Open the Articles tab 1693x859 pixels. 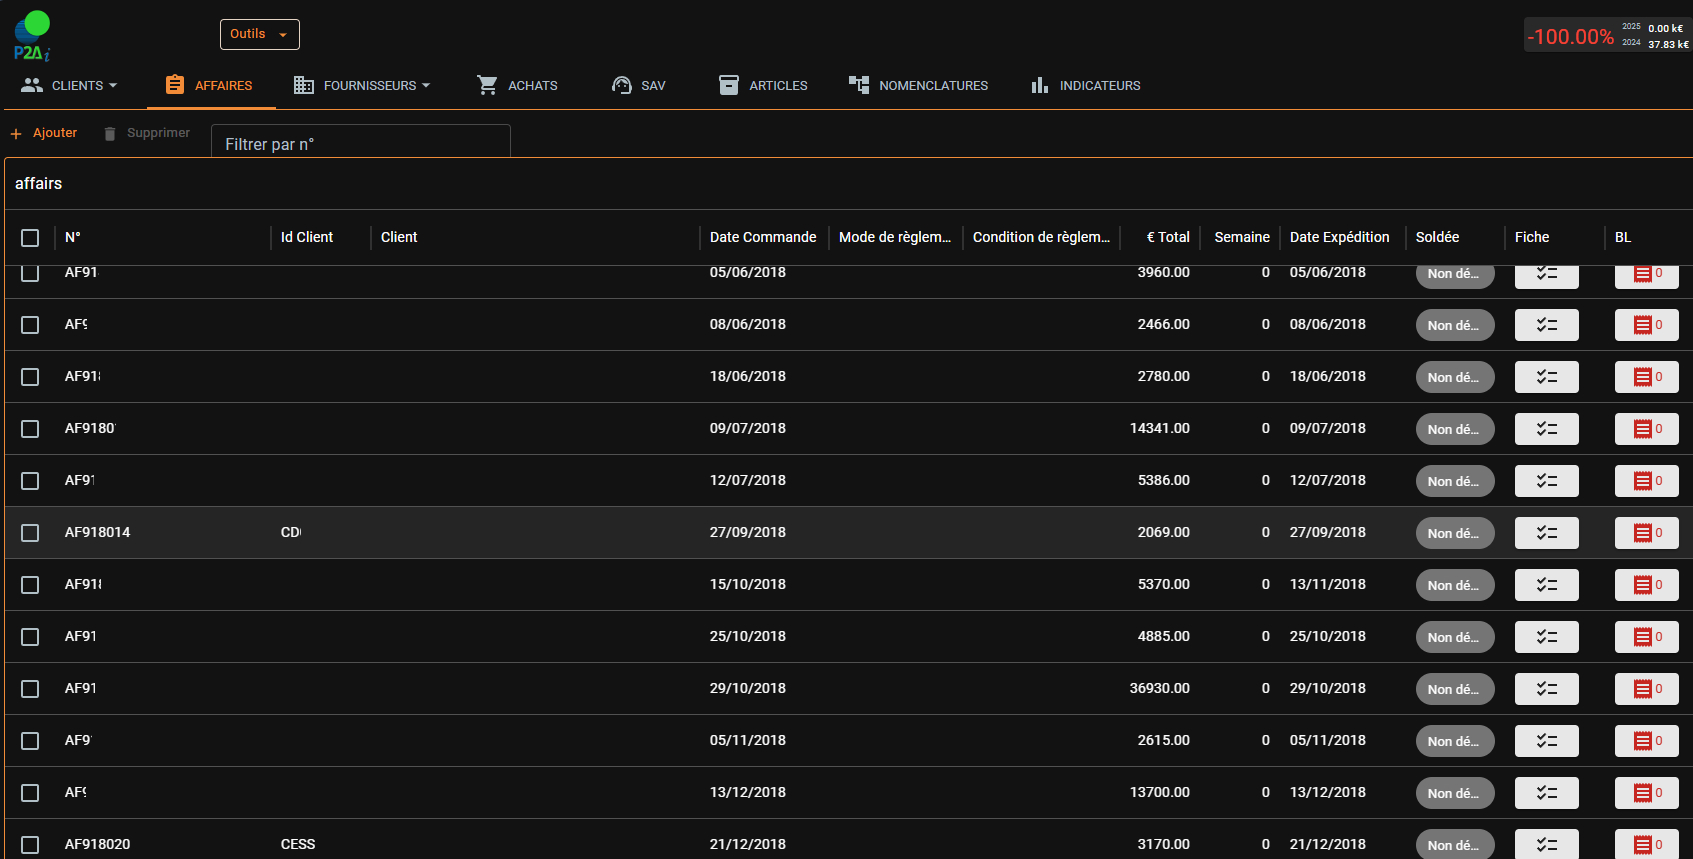click(764, 85)
